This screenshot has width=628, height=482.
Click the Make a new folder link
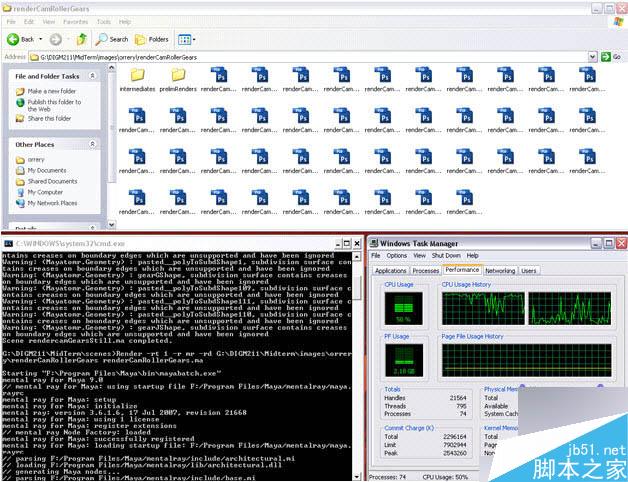[x=52, y=91]
